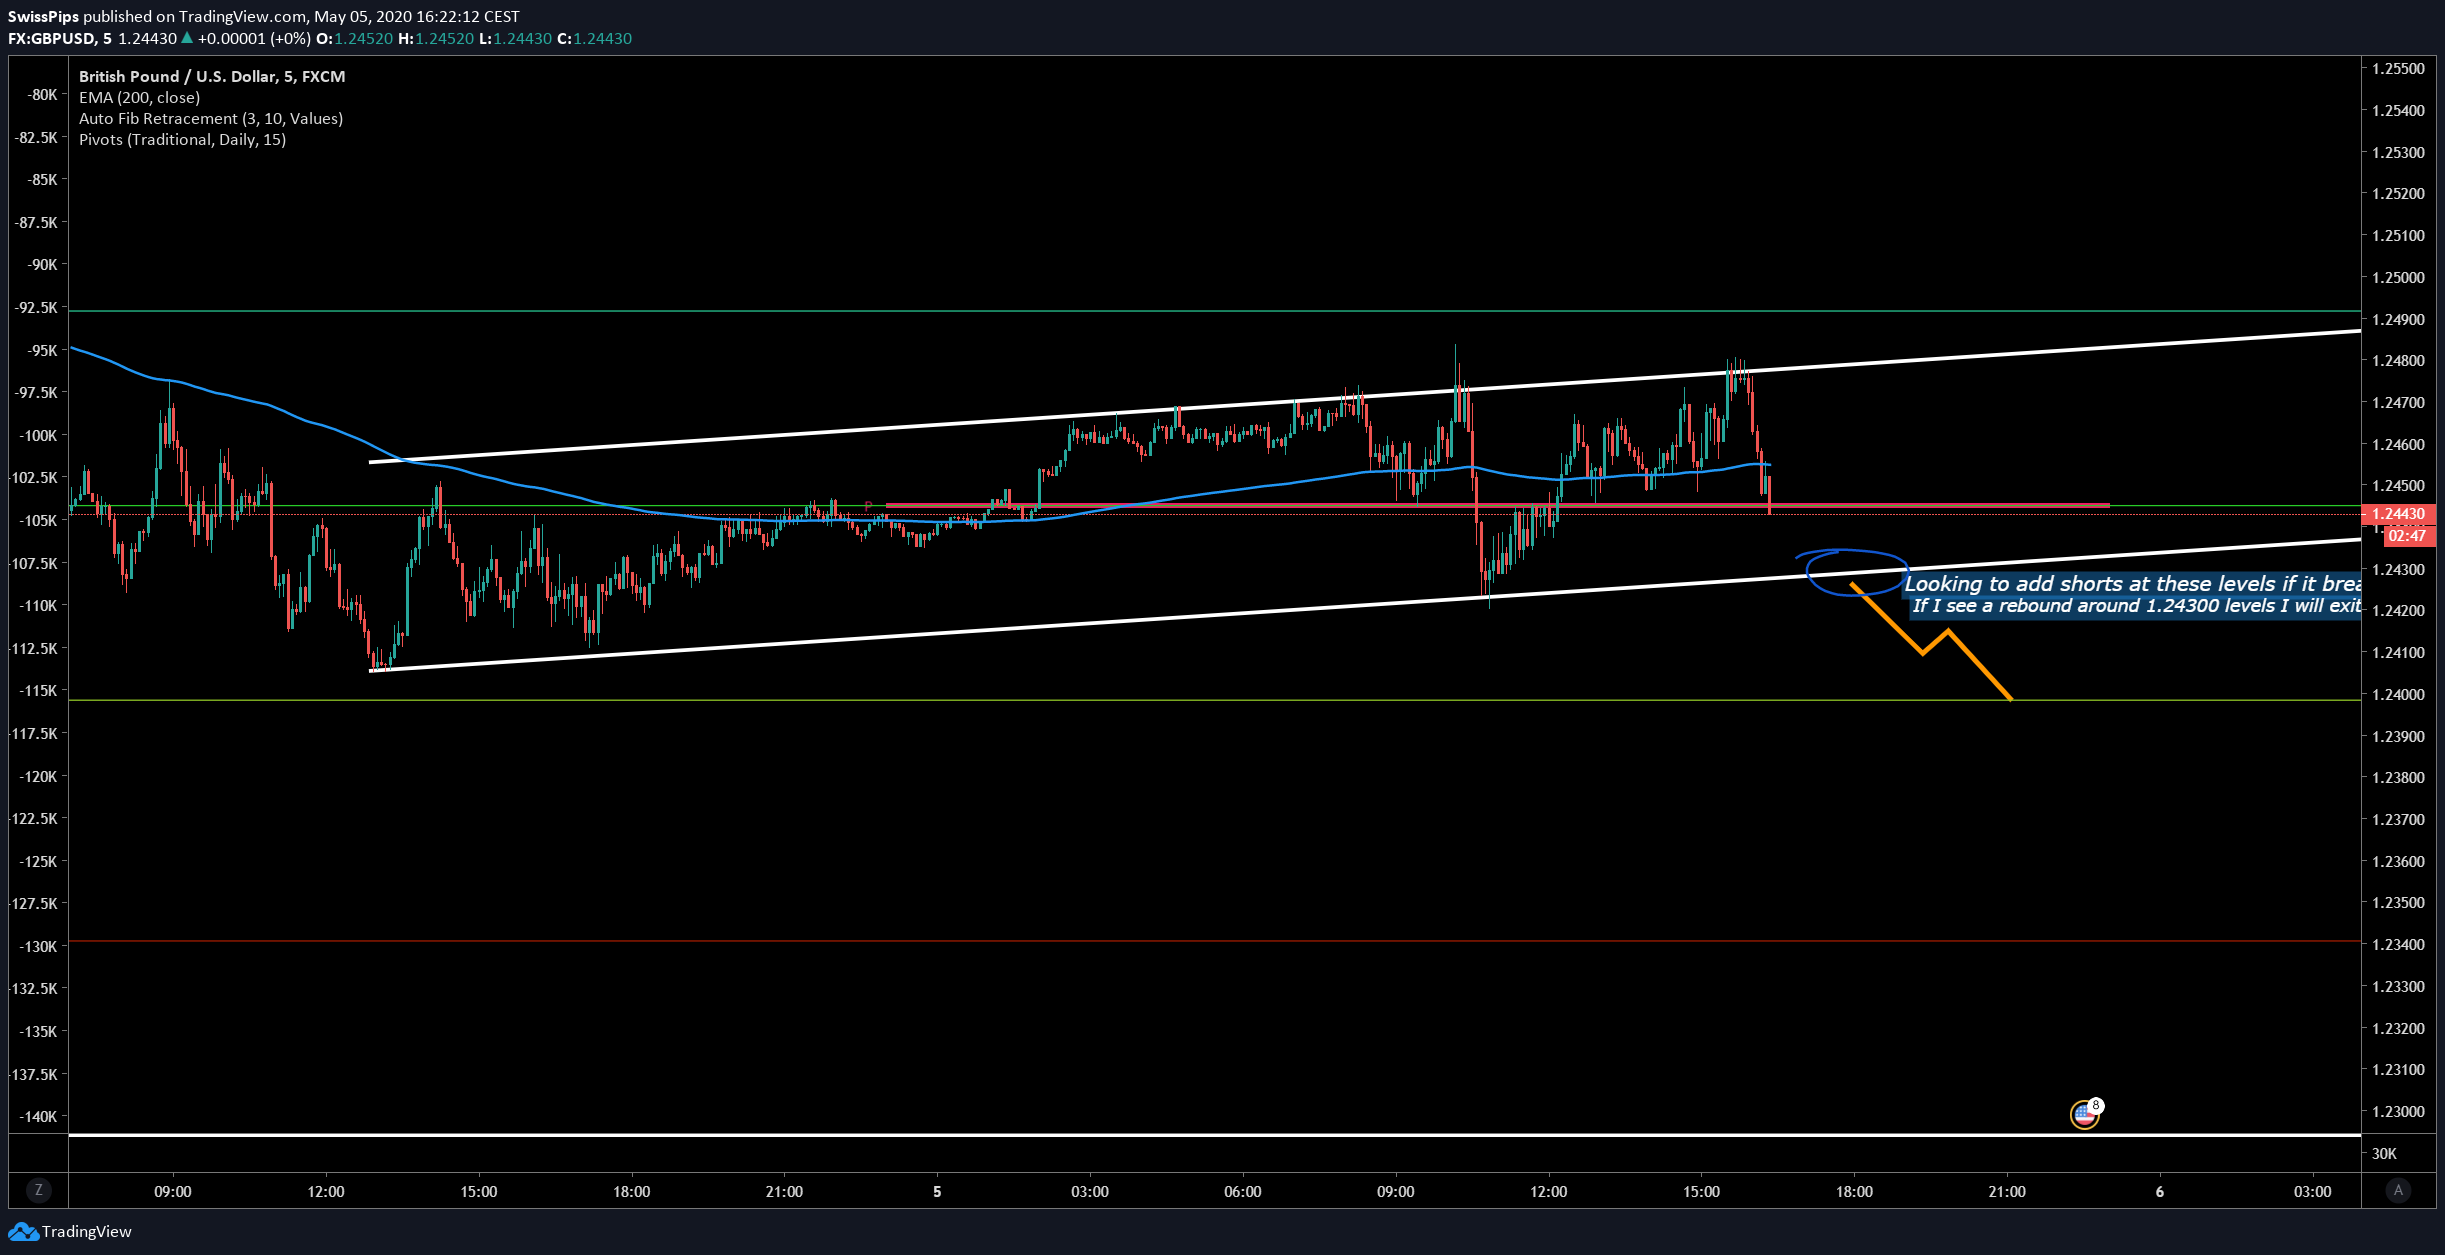Viewport: 2445px width, 1255px height.
Task: Click the high value H:1.24520 in the header
Action: pos(435,38)
